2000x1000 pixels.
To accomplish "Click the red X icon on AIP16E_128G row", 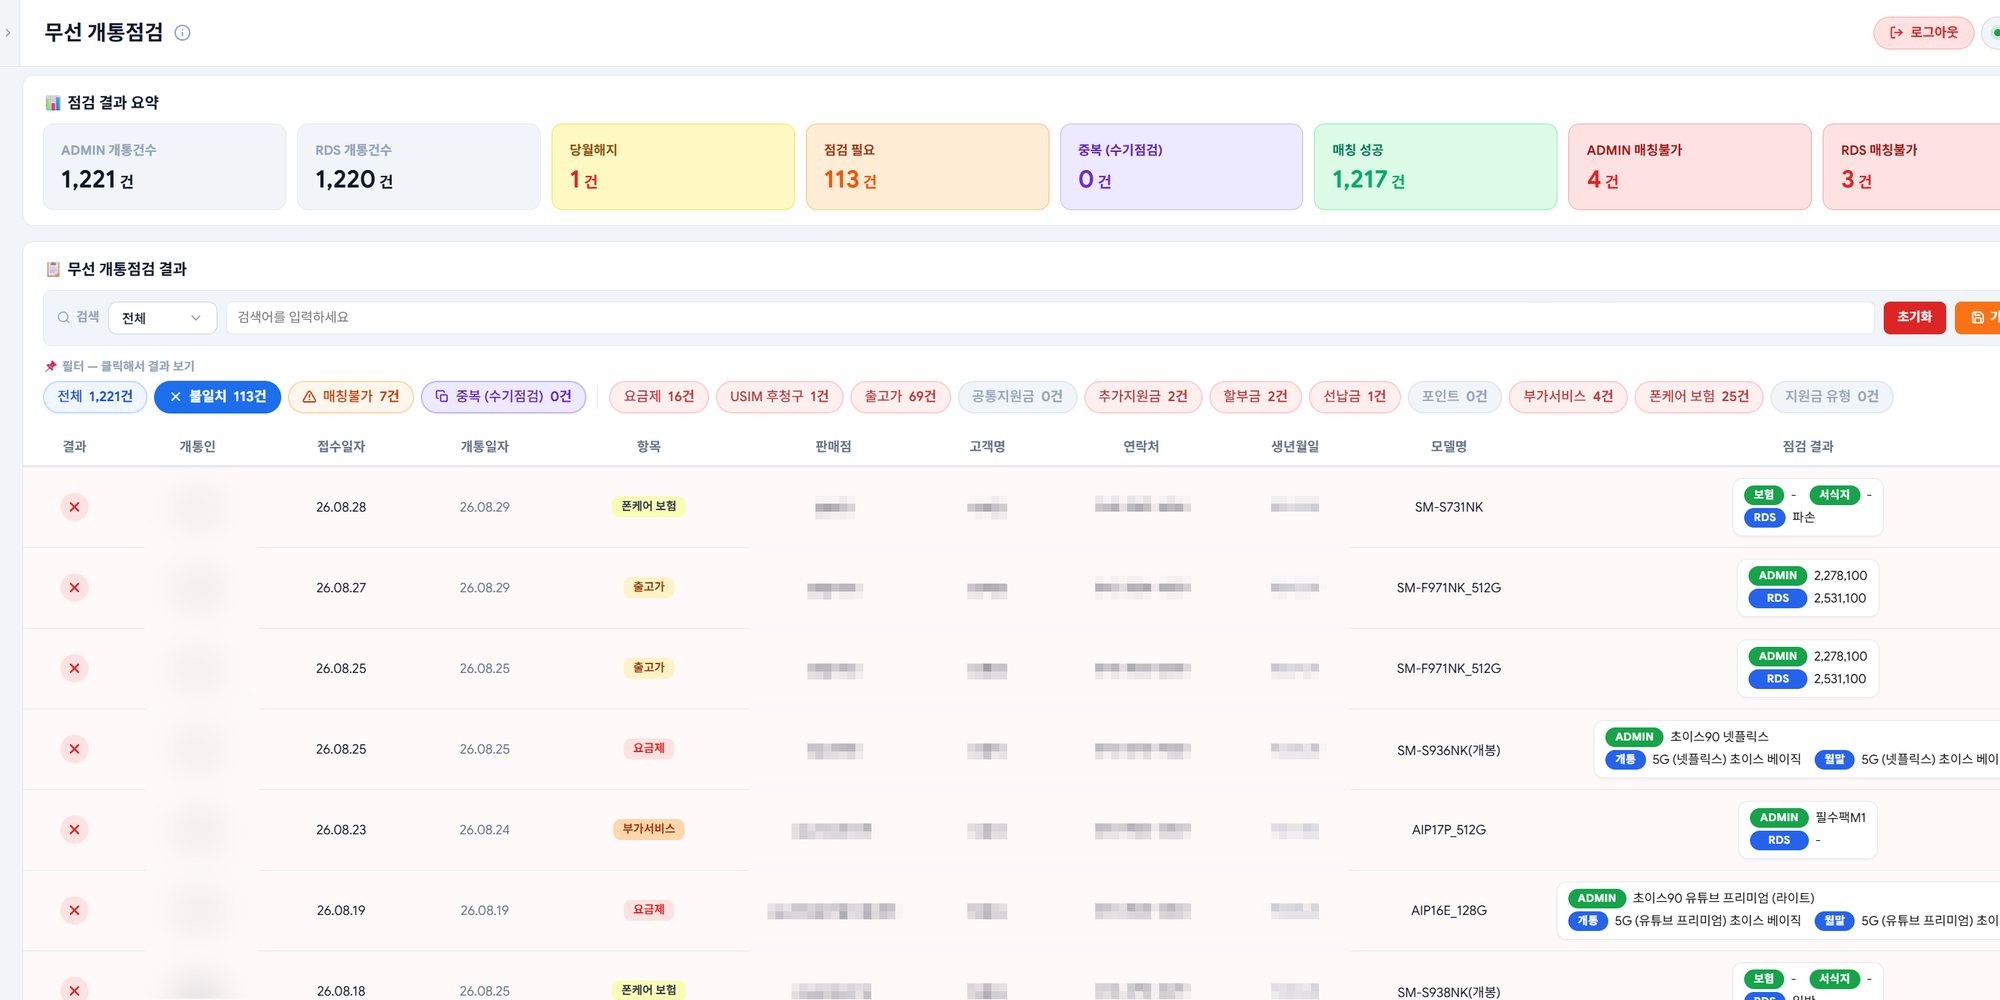I will click(x=74, y=910).
